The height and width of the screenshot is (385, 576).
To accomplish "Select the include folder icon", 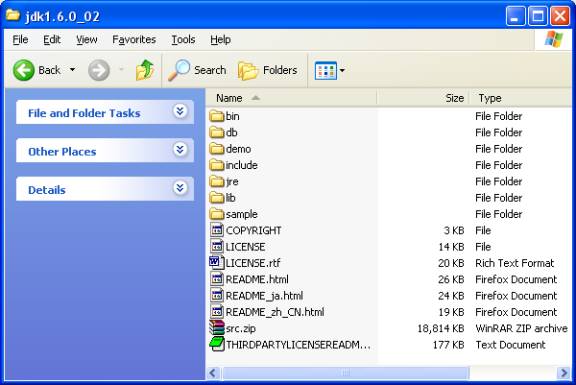I will [x=217, y=165].
